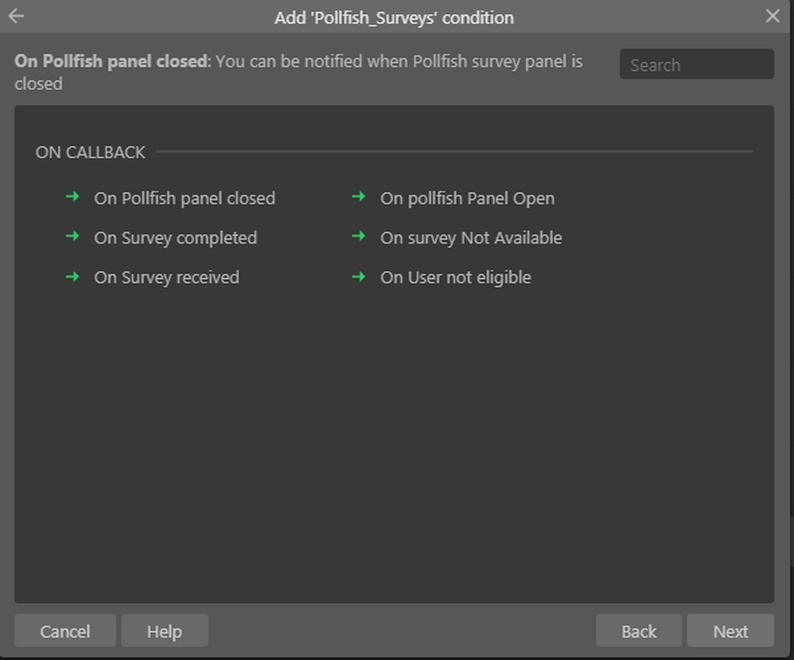Choose 'On Survey completed' condition
The image size is (794, 660).
(175, 238)
